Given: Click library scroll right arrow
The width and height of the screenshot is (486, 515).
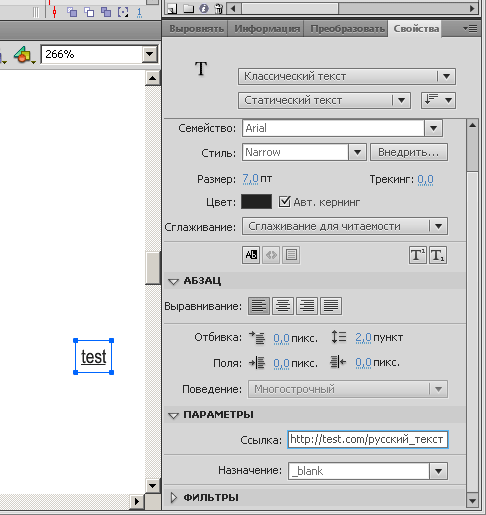Looking at the screenshot, I should pyautogui.click(x=472, y=8).
